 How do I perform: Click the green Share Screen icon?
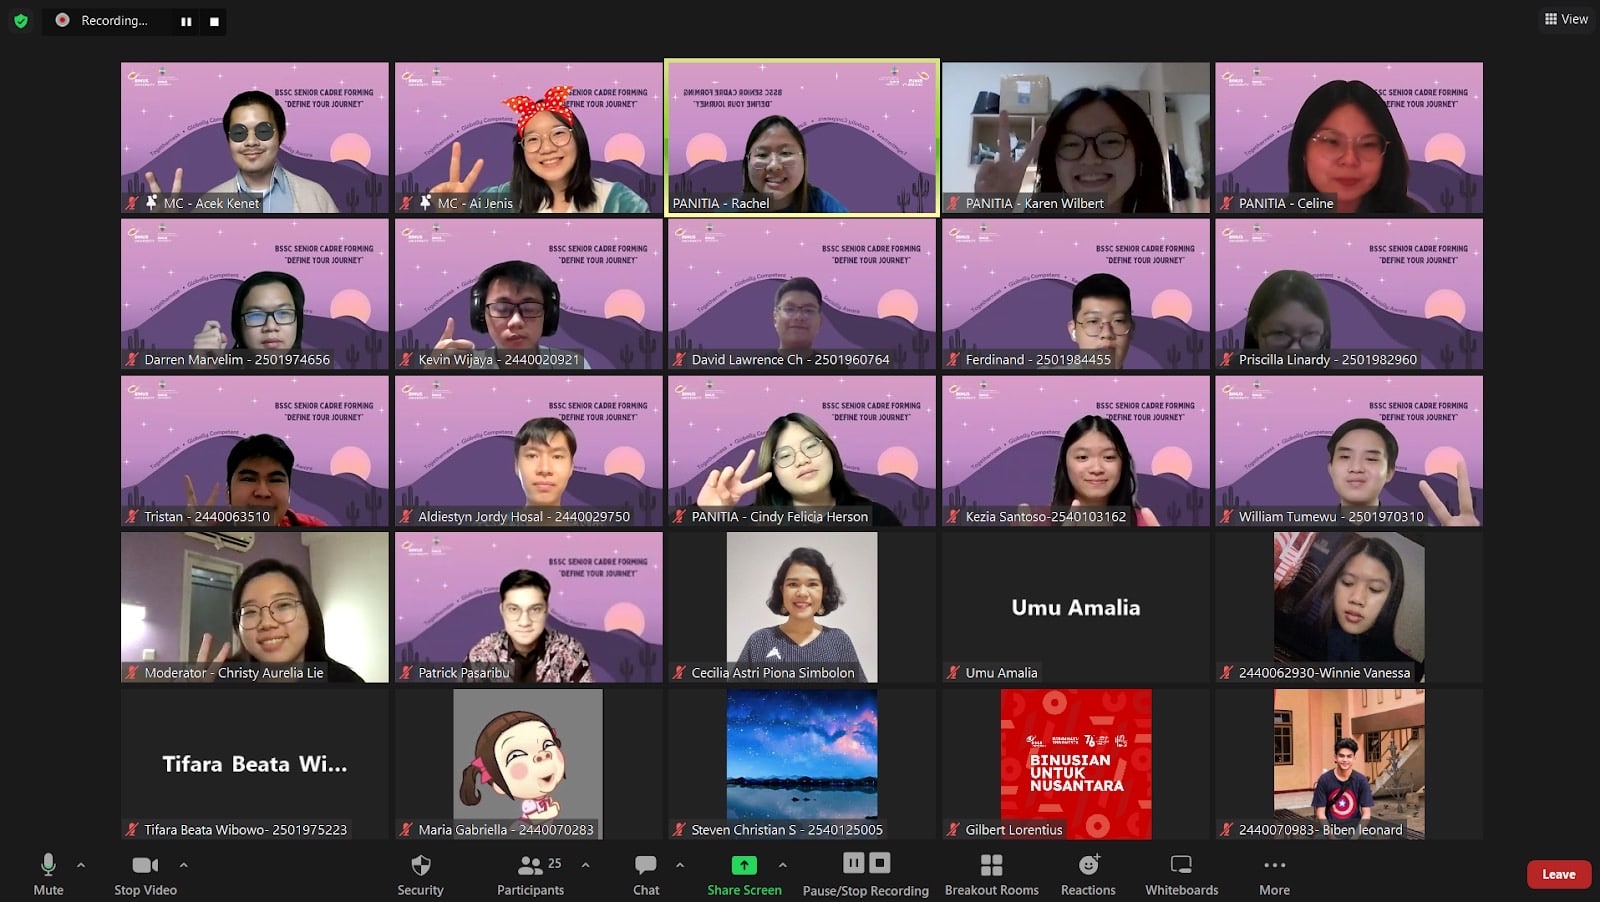pos(744,865)
